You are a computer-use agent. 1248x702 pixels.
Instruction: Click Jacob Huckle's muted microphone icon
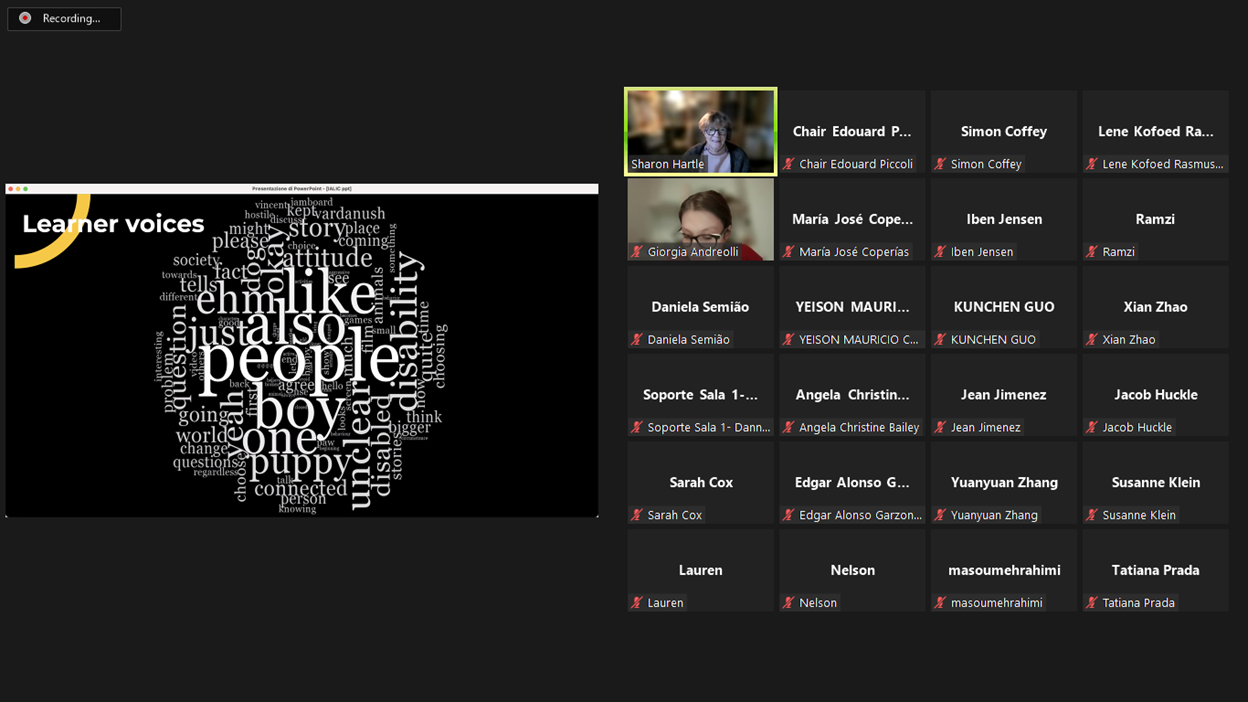point(1092,427)
